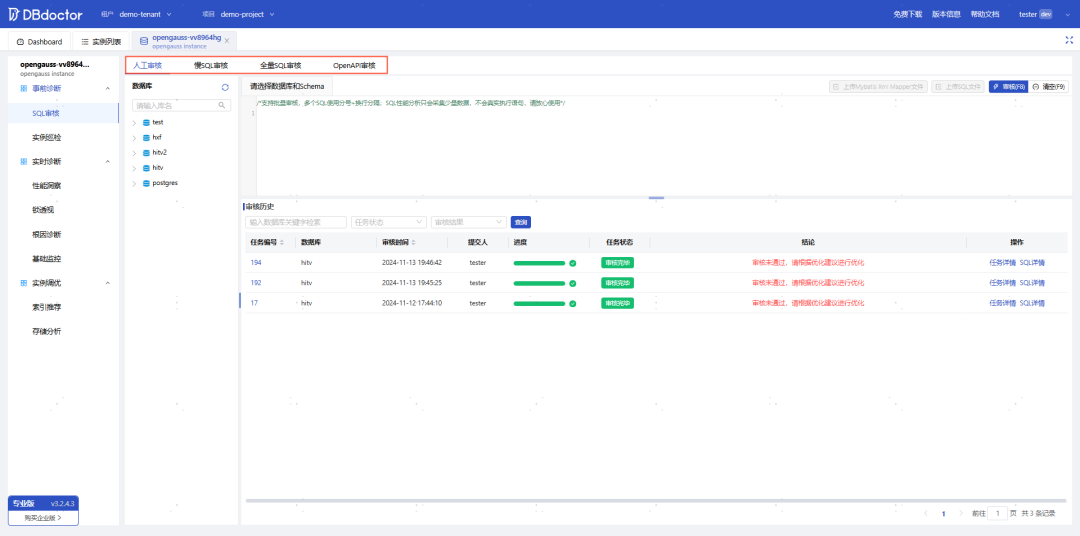
Task: Select 索引推荐 in the sidebar
Action: pos(47,307)
